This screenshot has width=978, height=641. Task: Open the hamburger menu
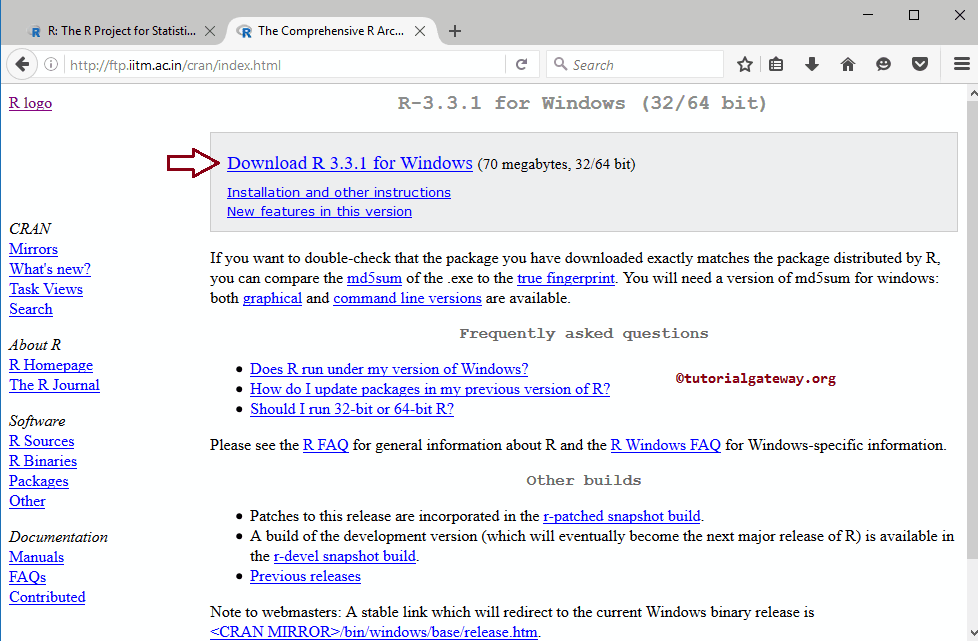(x=962, y=64)
